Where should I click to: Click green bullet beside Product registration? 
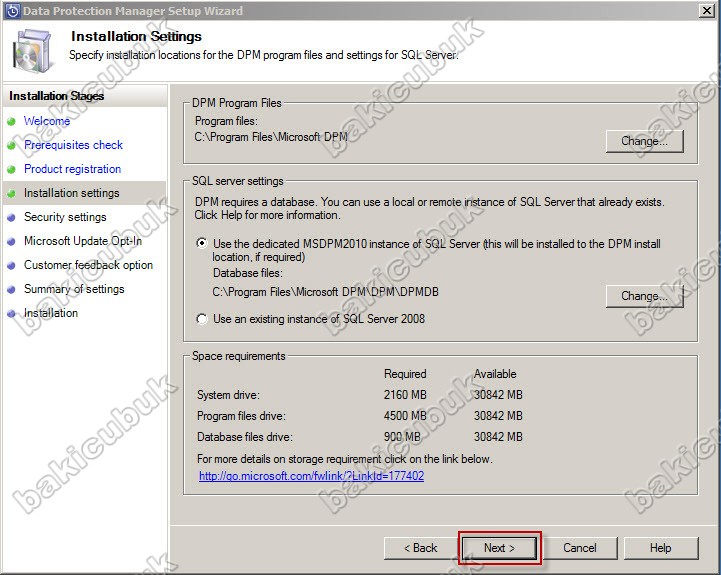click(x=11, y=169)
